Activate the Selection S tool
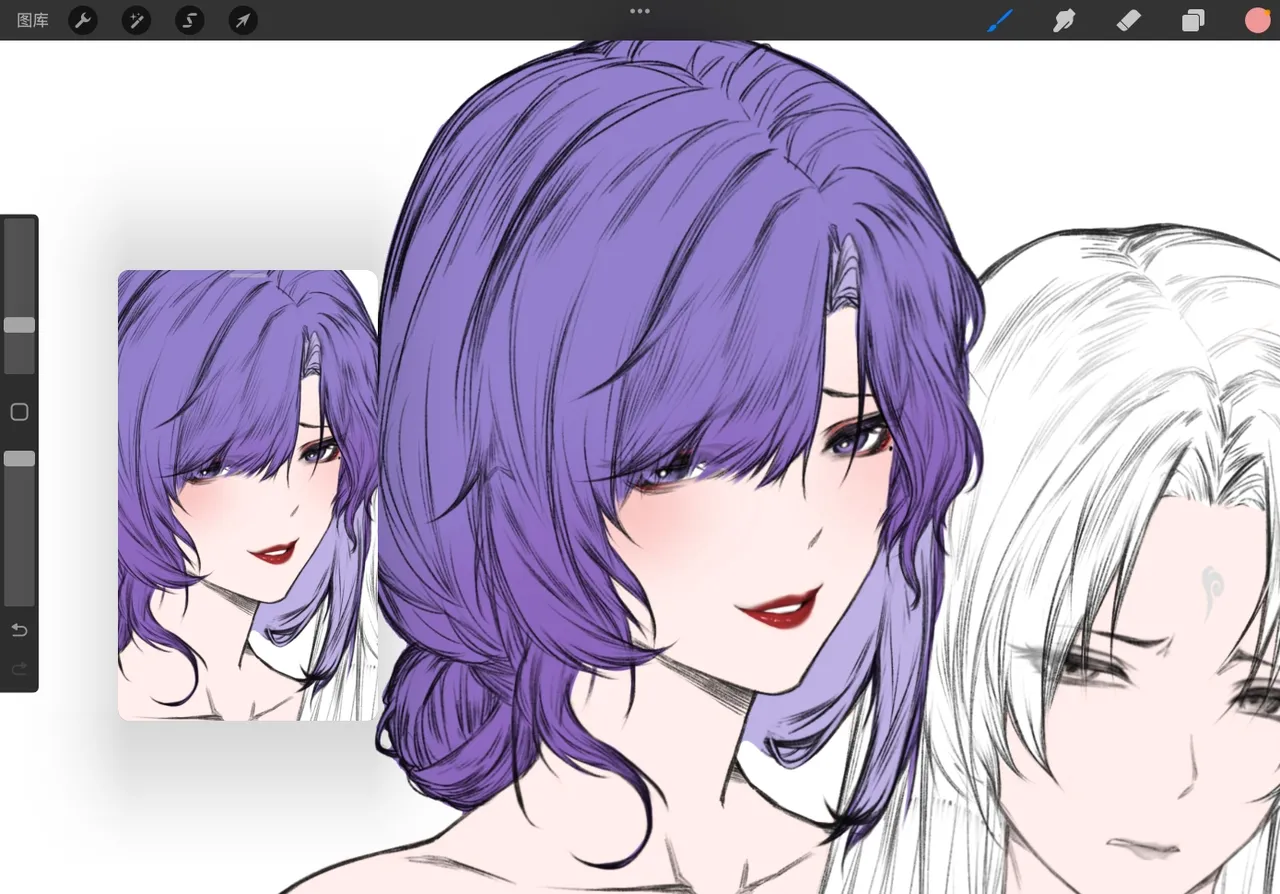Image resolution: width=1280 pixels, height=894 pixels. 189,20
